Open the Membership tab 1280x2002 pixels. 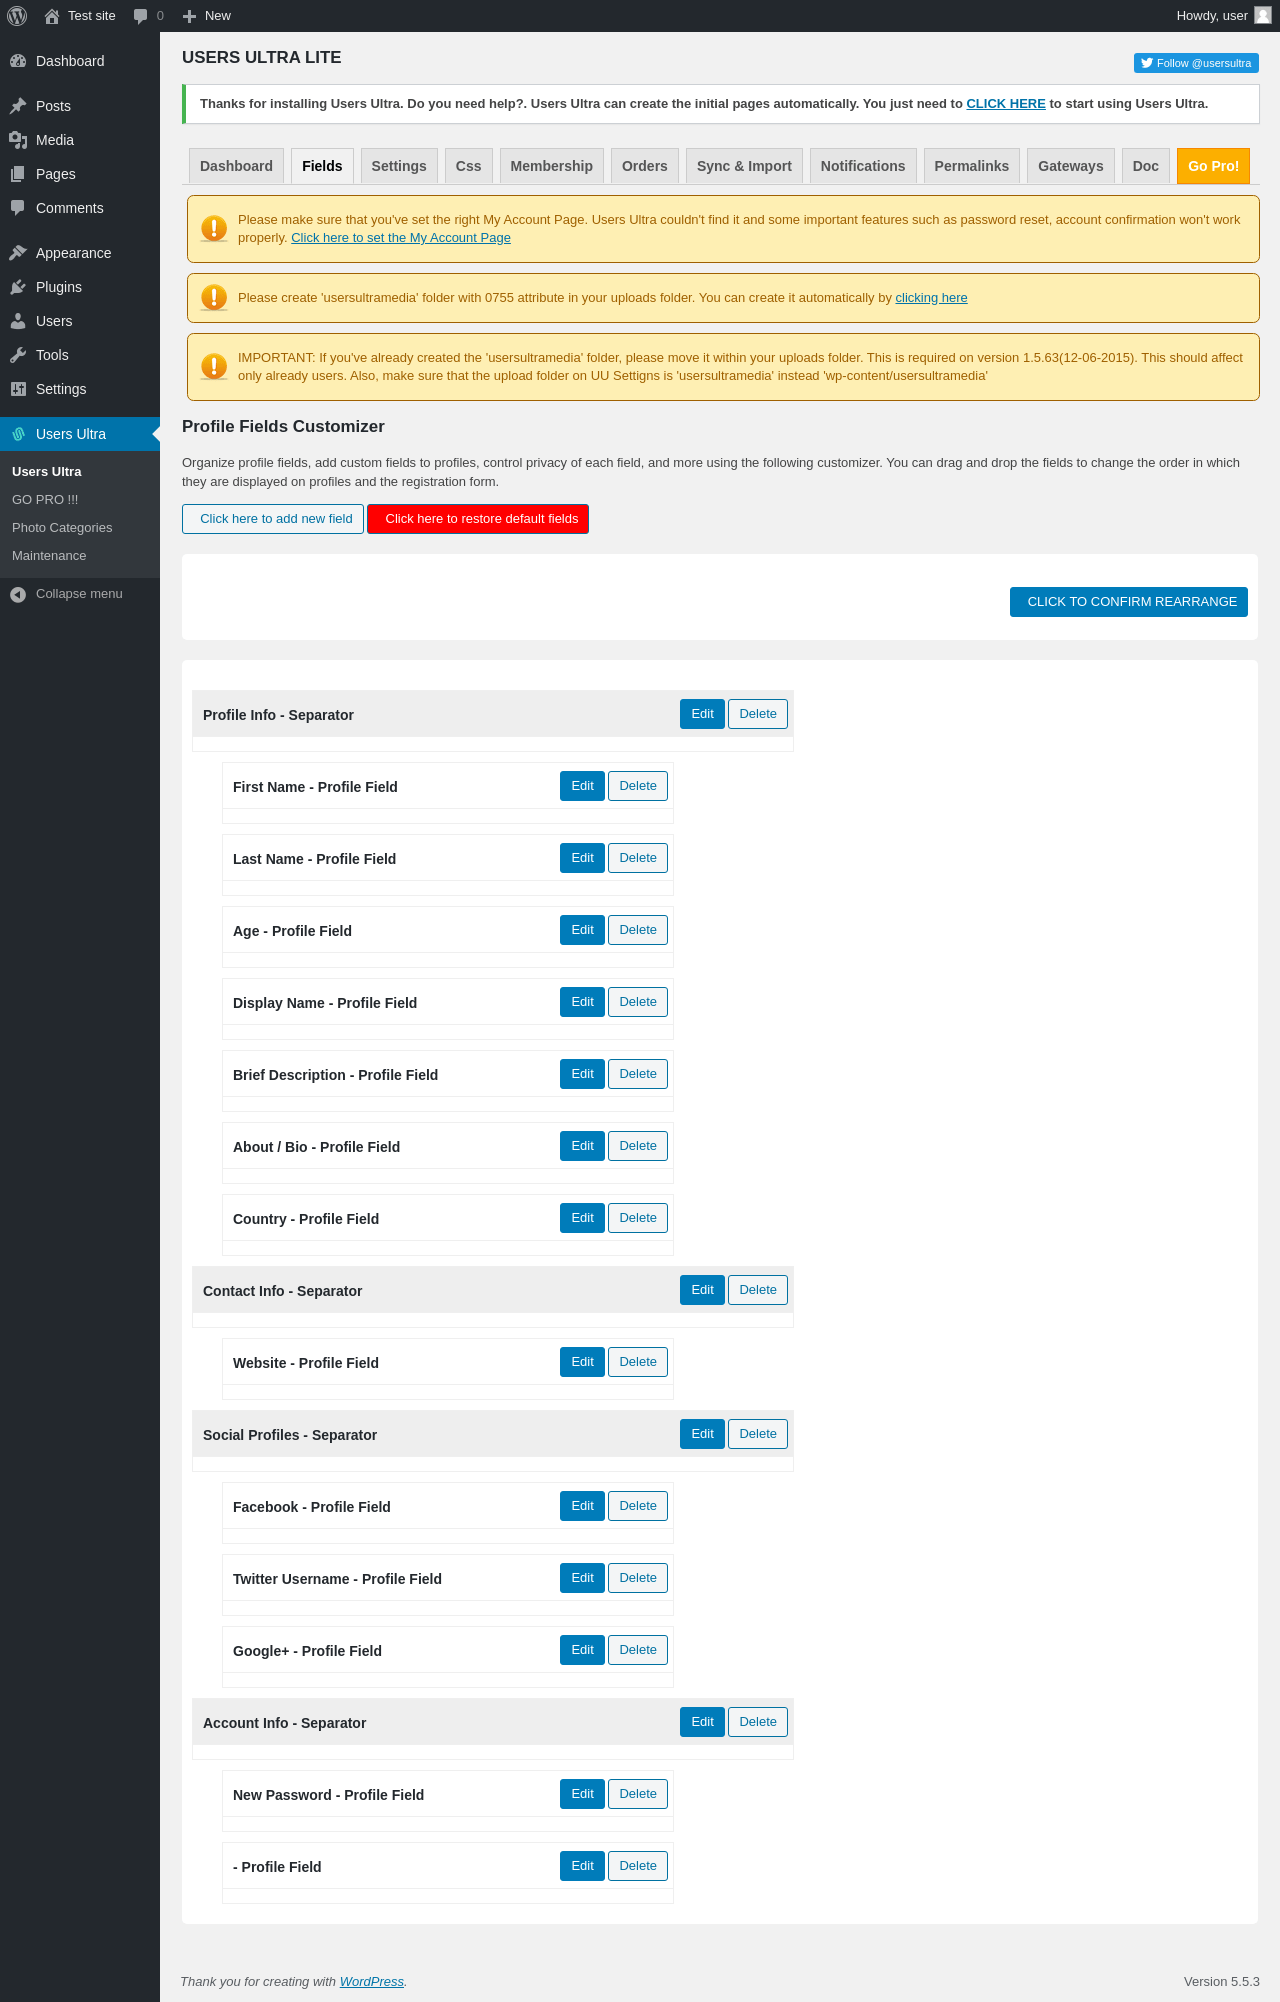pyautogui.click(x=551, y=166)
